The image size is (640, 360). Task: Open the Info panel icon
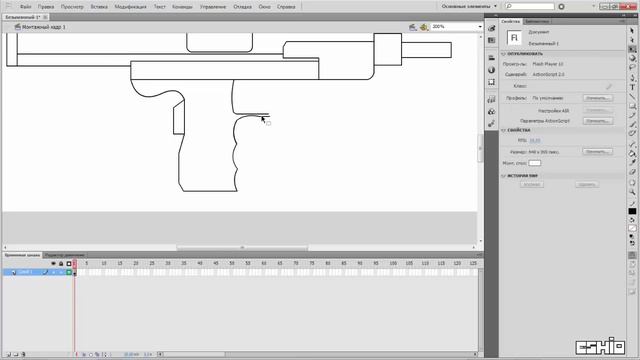pos(491,70)
